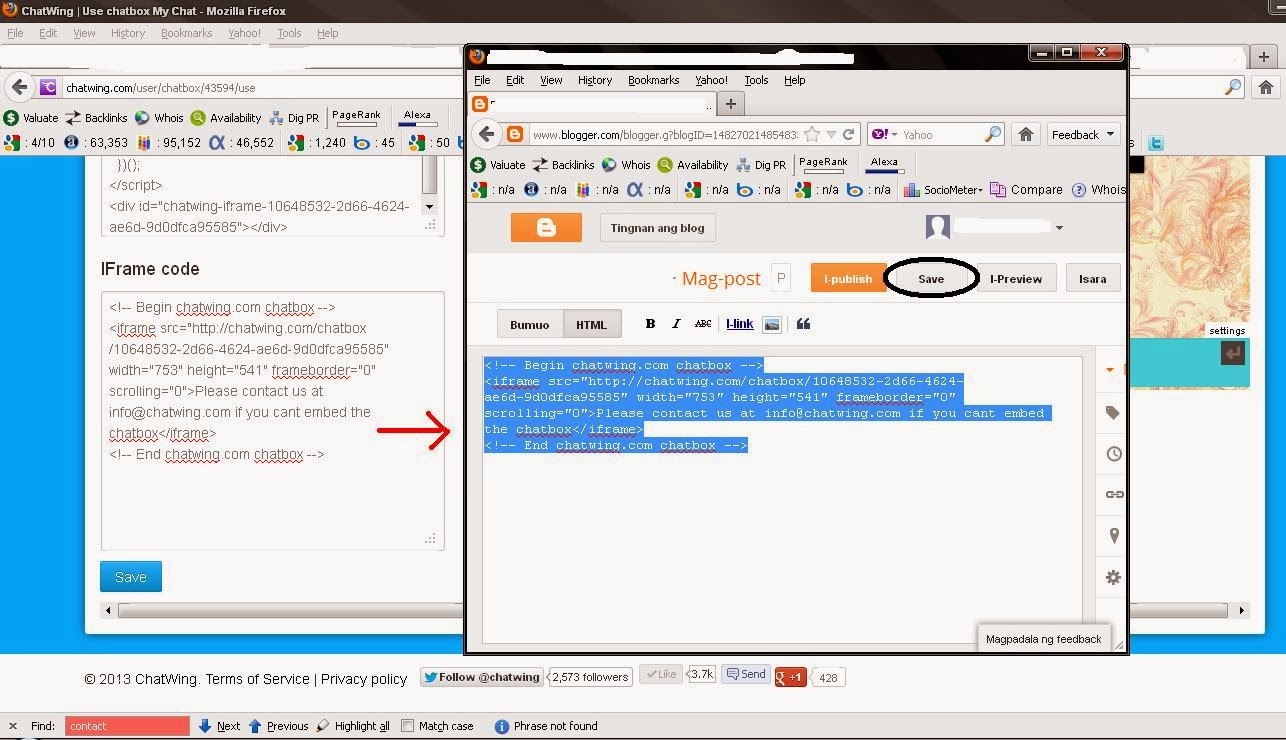
Task: Open URL history dropdown arrow in Blogger window
Action: click(x=831, y=134)
